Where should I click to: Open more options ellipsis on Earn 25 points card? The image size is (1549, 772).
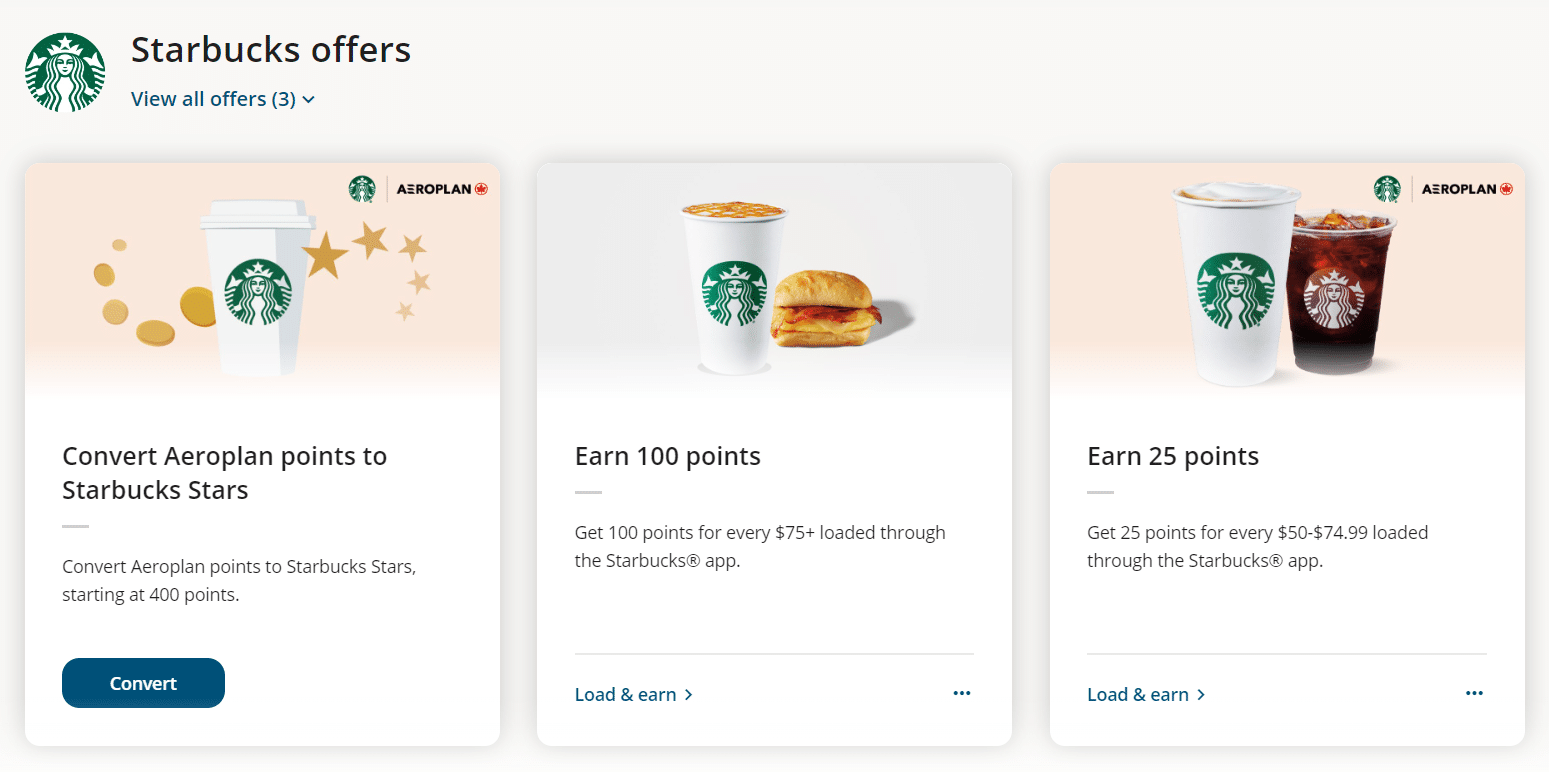[x=1474, y=693]
